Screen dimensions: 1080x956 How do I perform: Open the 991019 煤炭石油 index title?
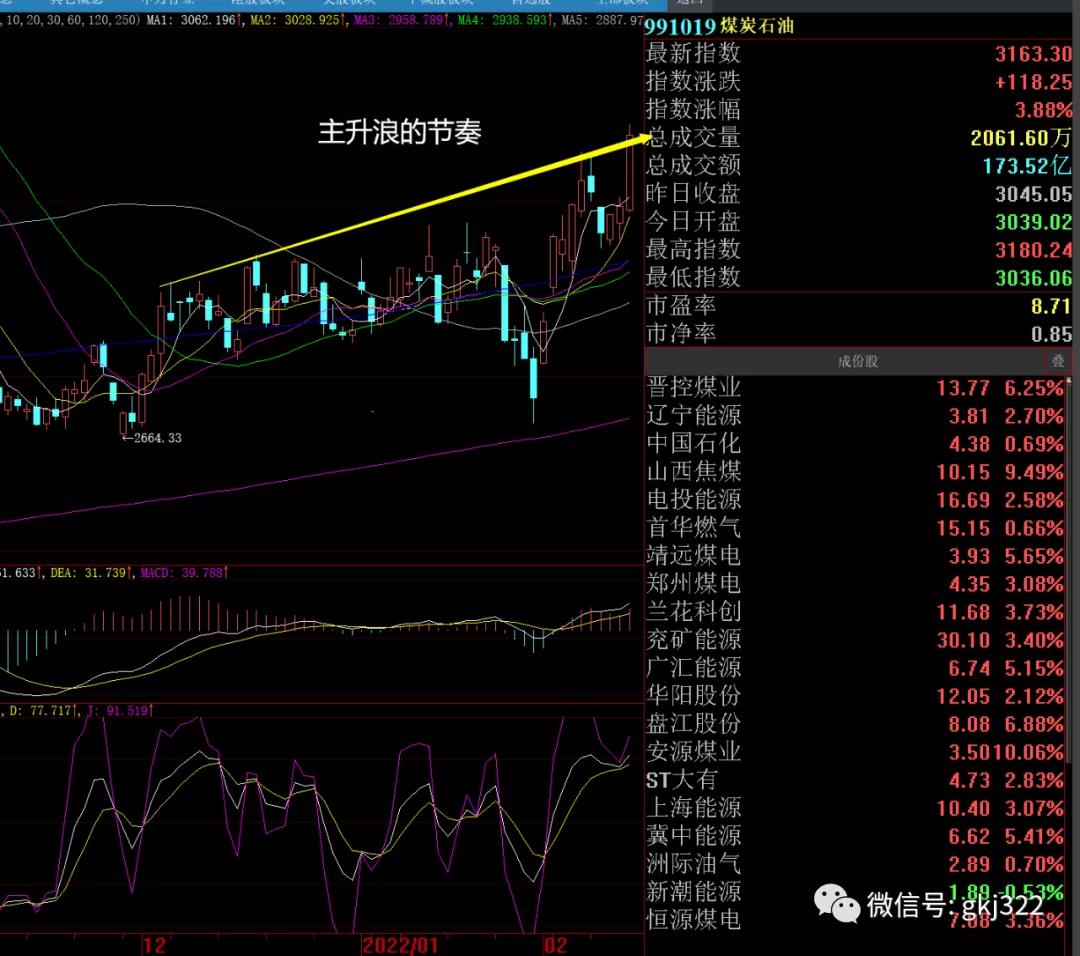click(719, 26)
